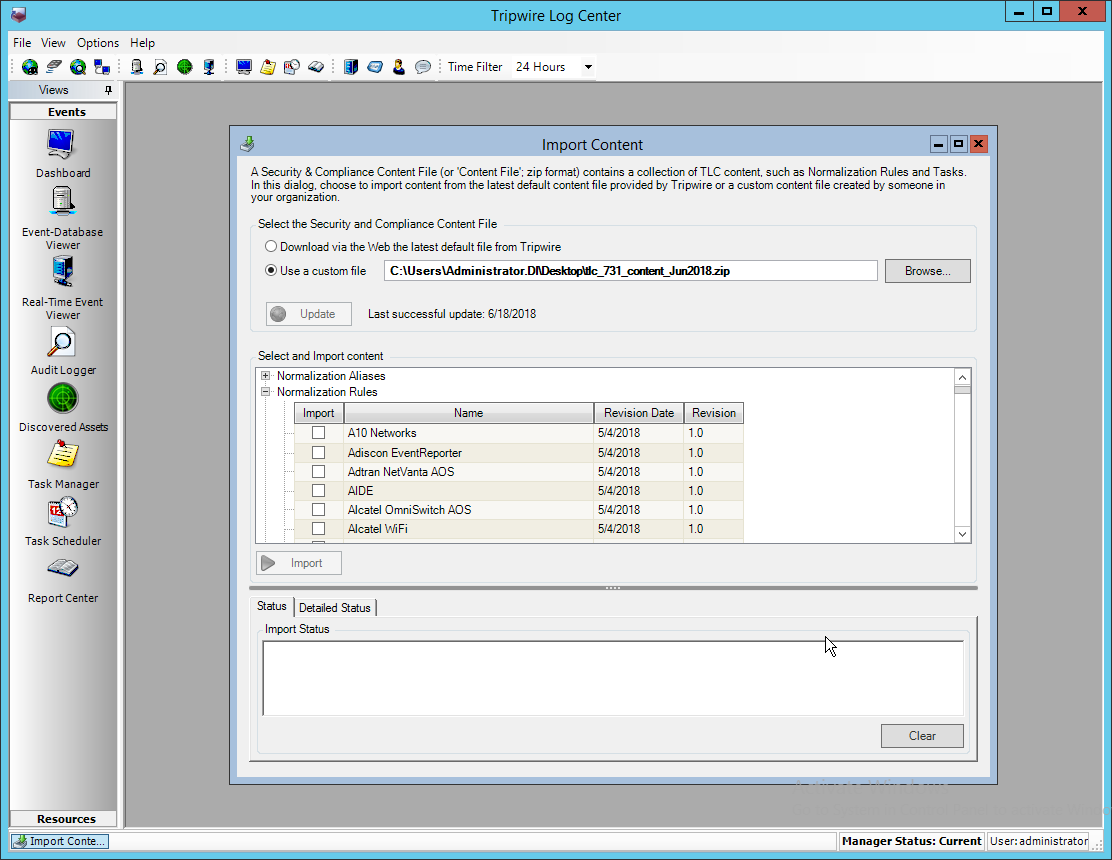
Task: Click the blue server tower toolbar icon
Action: pyautogui.click(x=350, y=67)
